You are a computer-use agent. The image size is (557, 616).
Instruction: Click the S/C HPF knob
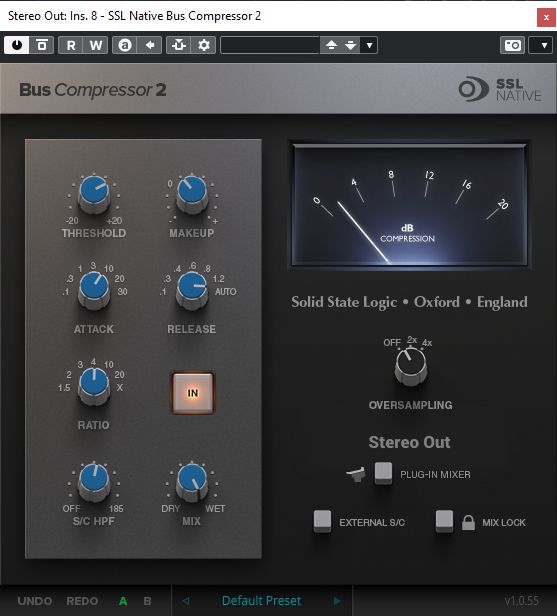94,482
